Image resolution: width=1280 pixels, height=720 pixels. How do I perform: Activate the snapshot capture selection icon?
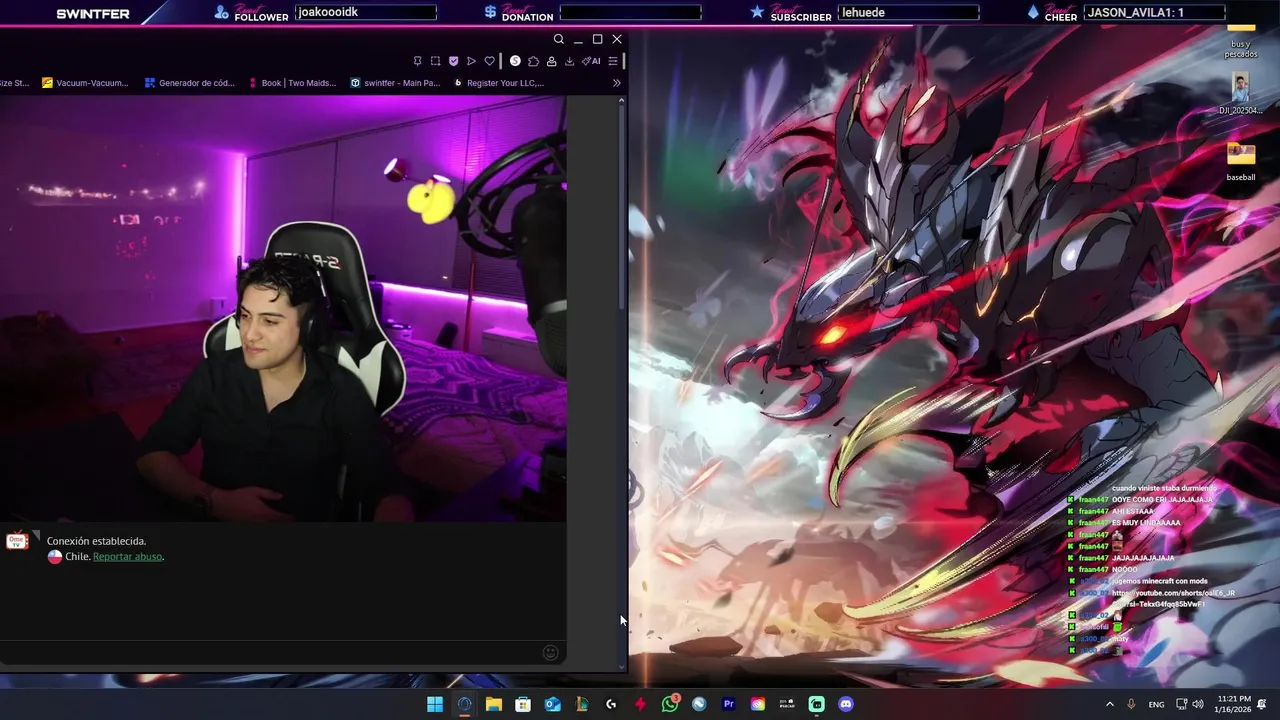click(x=435, y=61)
